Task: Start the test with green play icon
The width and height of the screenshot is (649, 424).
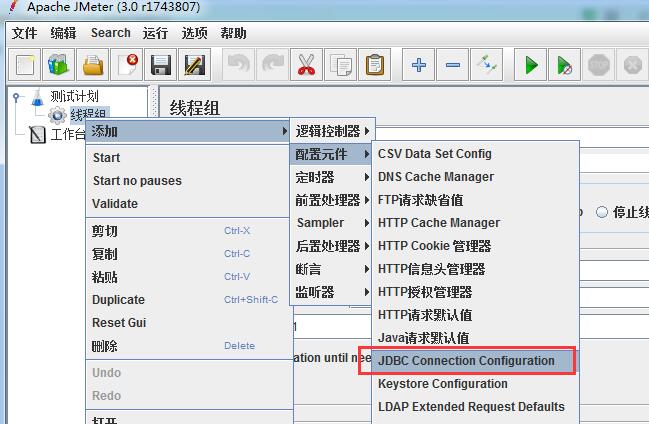Action: tap(531, 65)
